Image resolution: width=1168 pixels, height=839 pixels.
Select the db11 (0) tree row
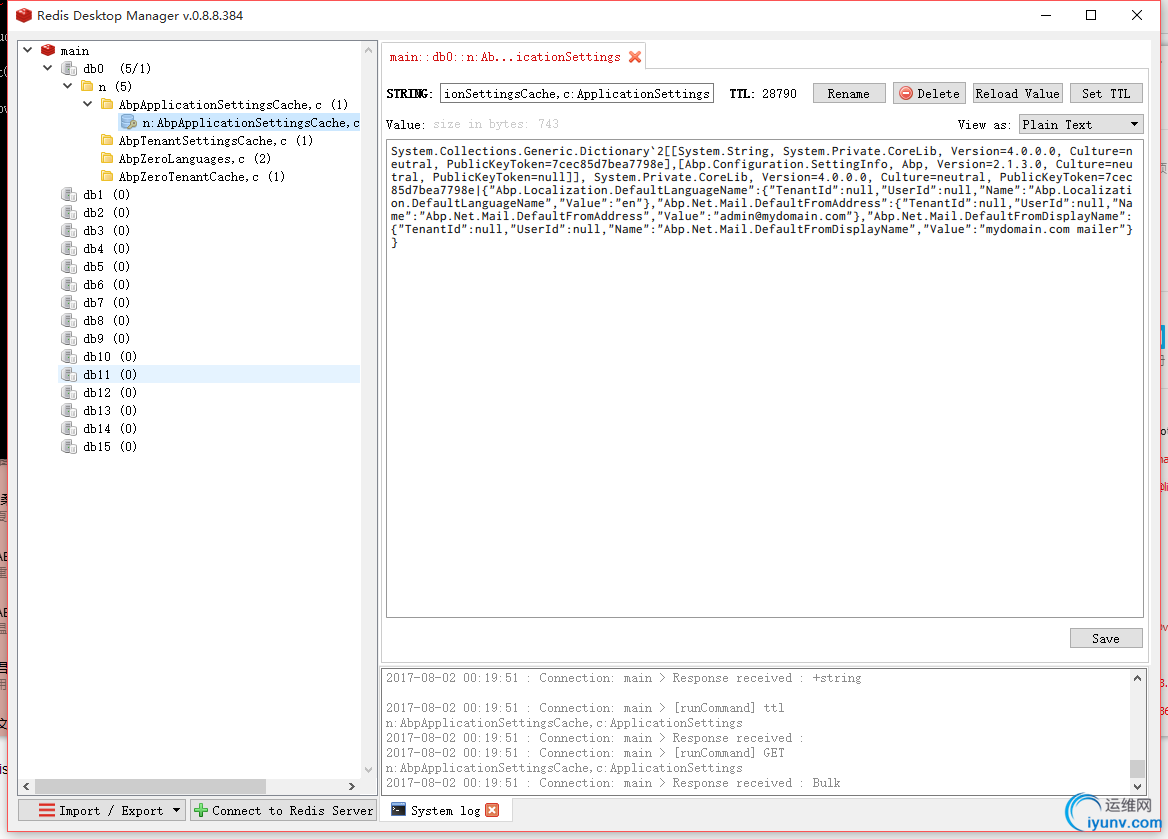point(209,374)
